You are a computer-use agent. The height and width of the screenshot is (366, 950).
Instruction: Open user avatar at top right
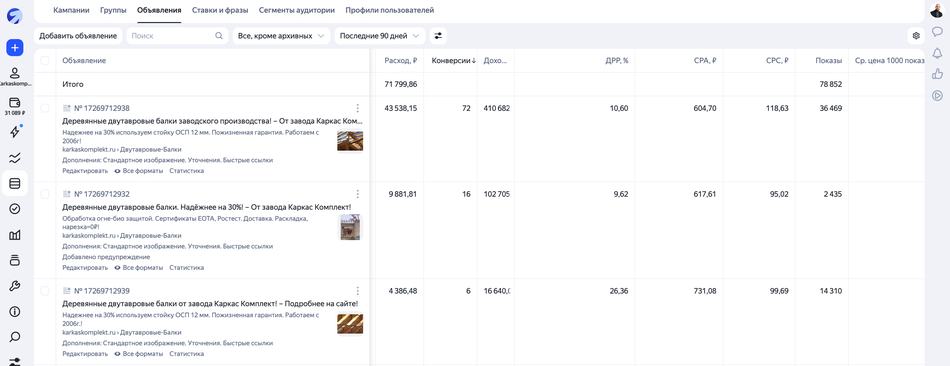tap(937, 10)
